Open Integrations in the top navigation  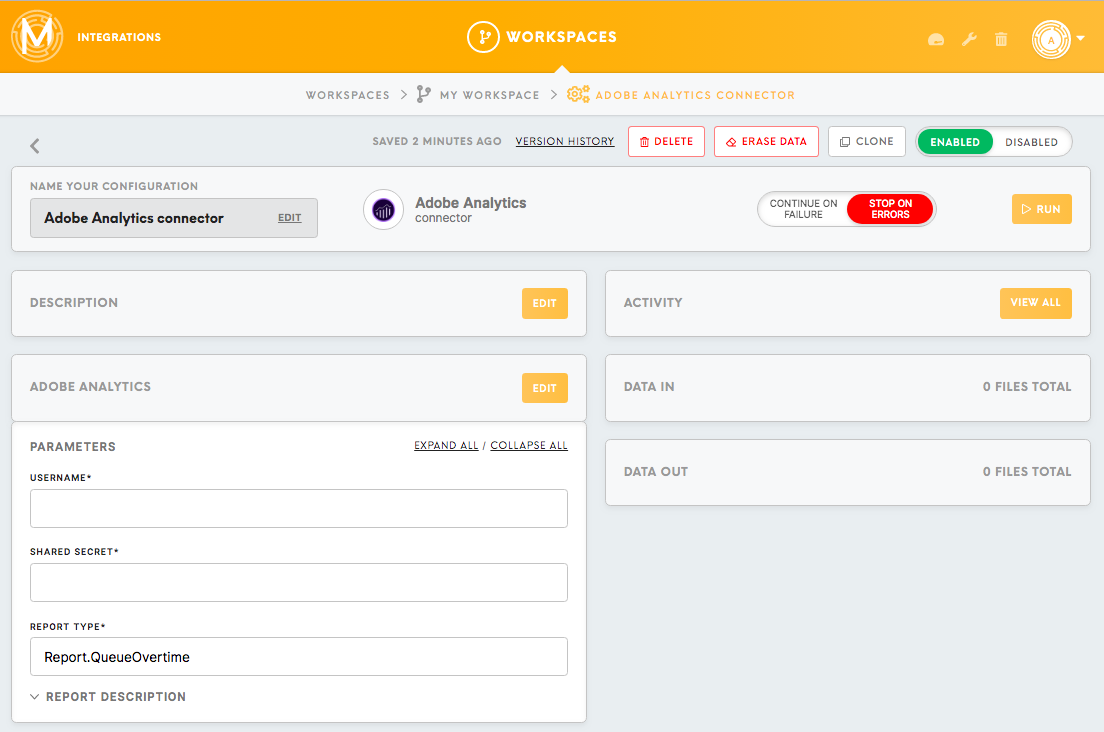point(119,37)
